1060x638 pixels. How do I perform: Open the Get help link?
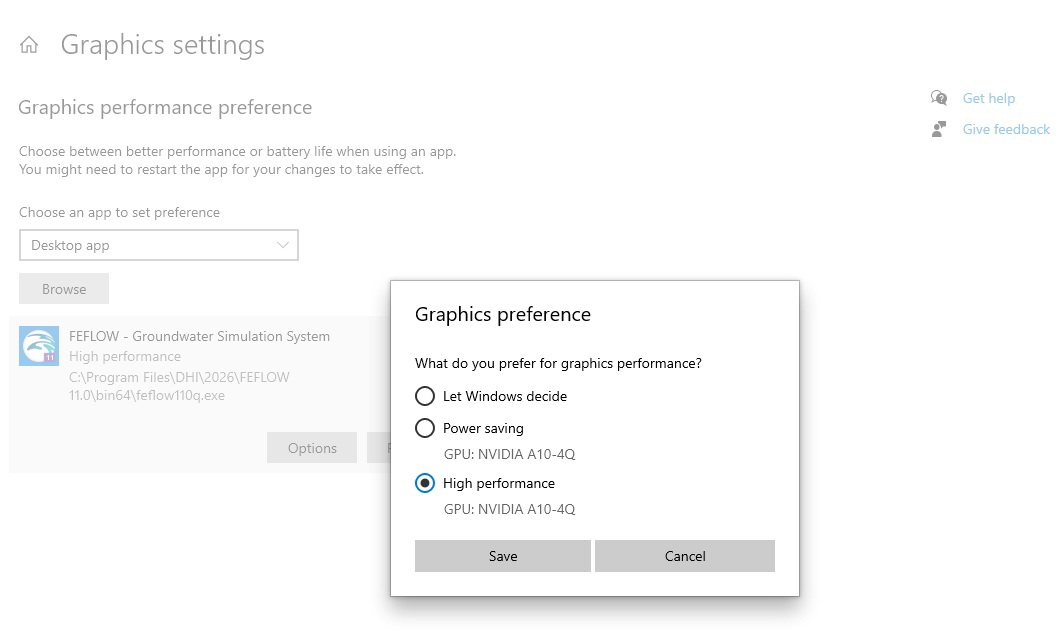(x=988, y=98)
